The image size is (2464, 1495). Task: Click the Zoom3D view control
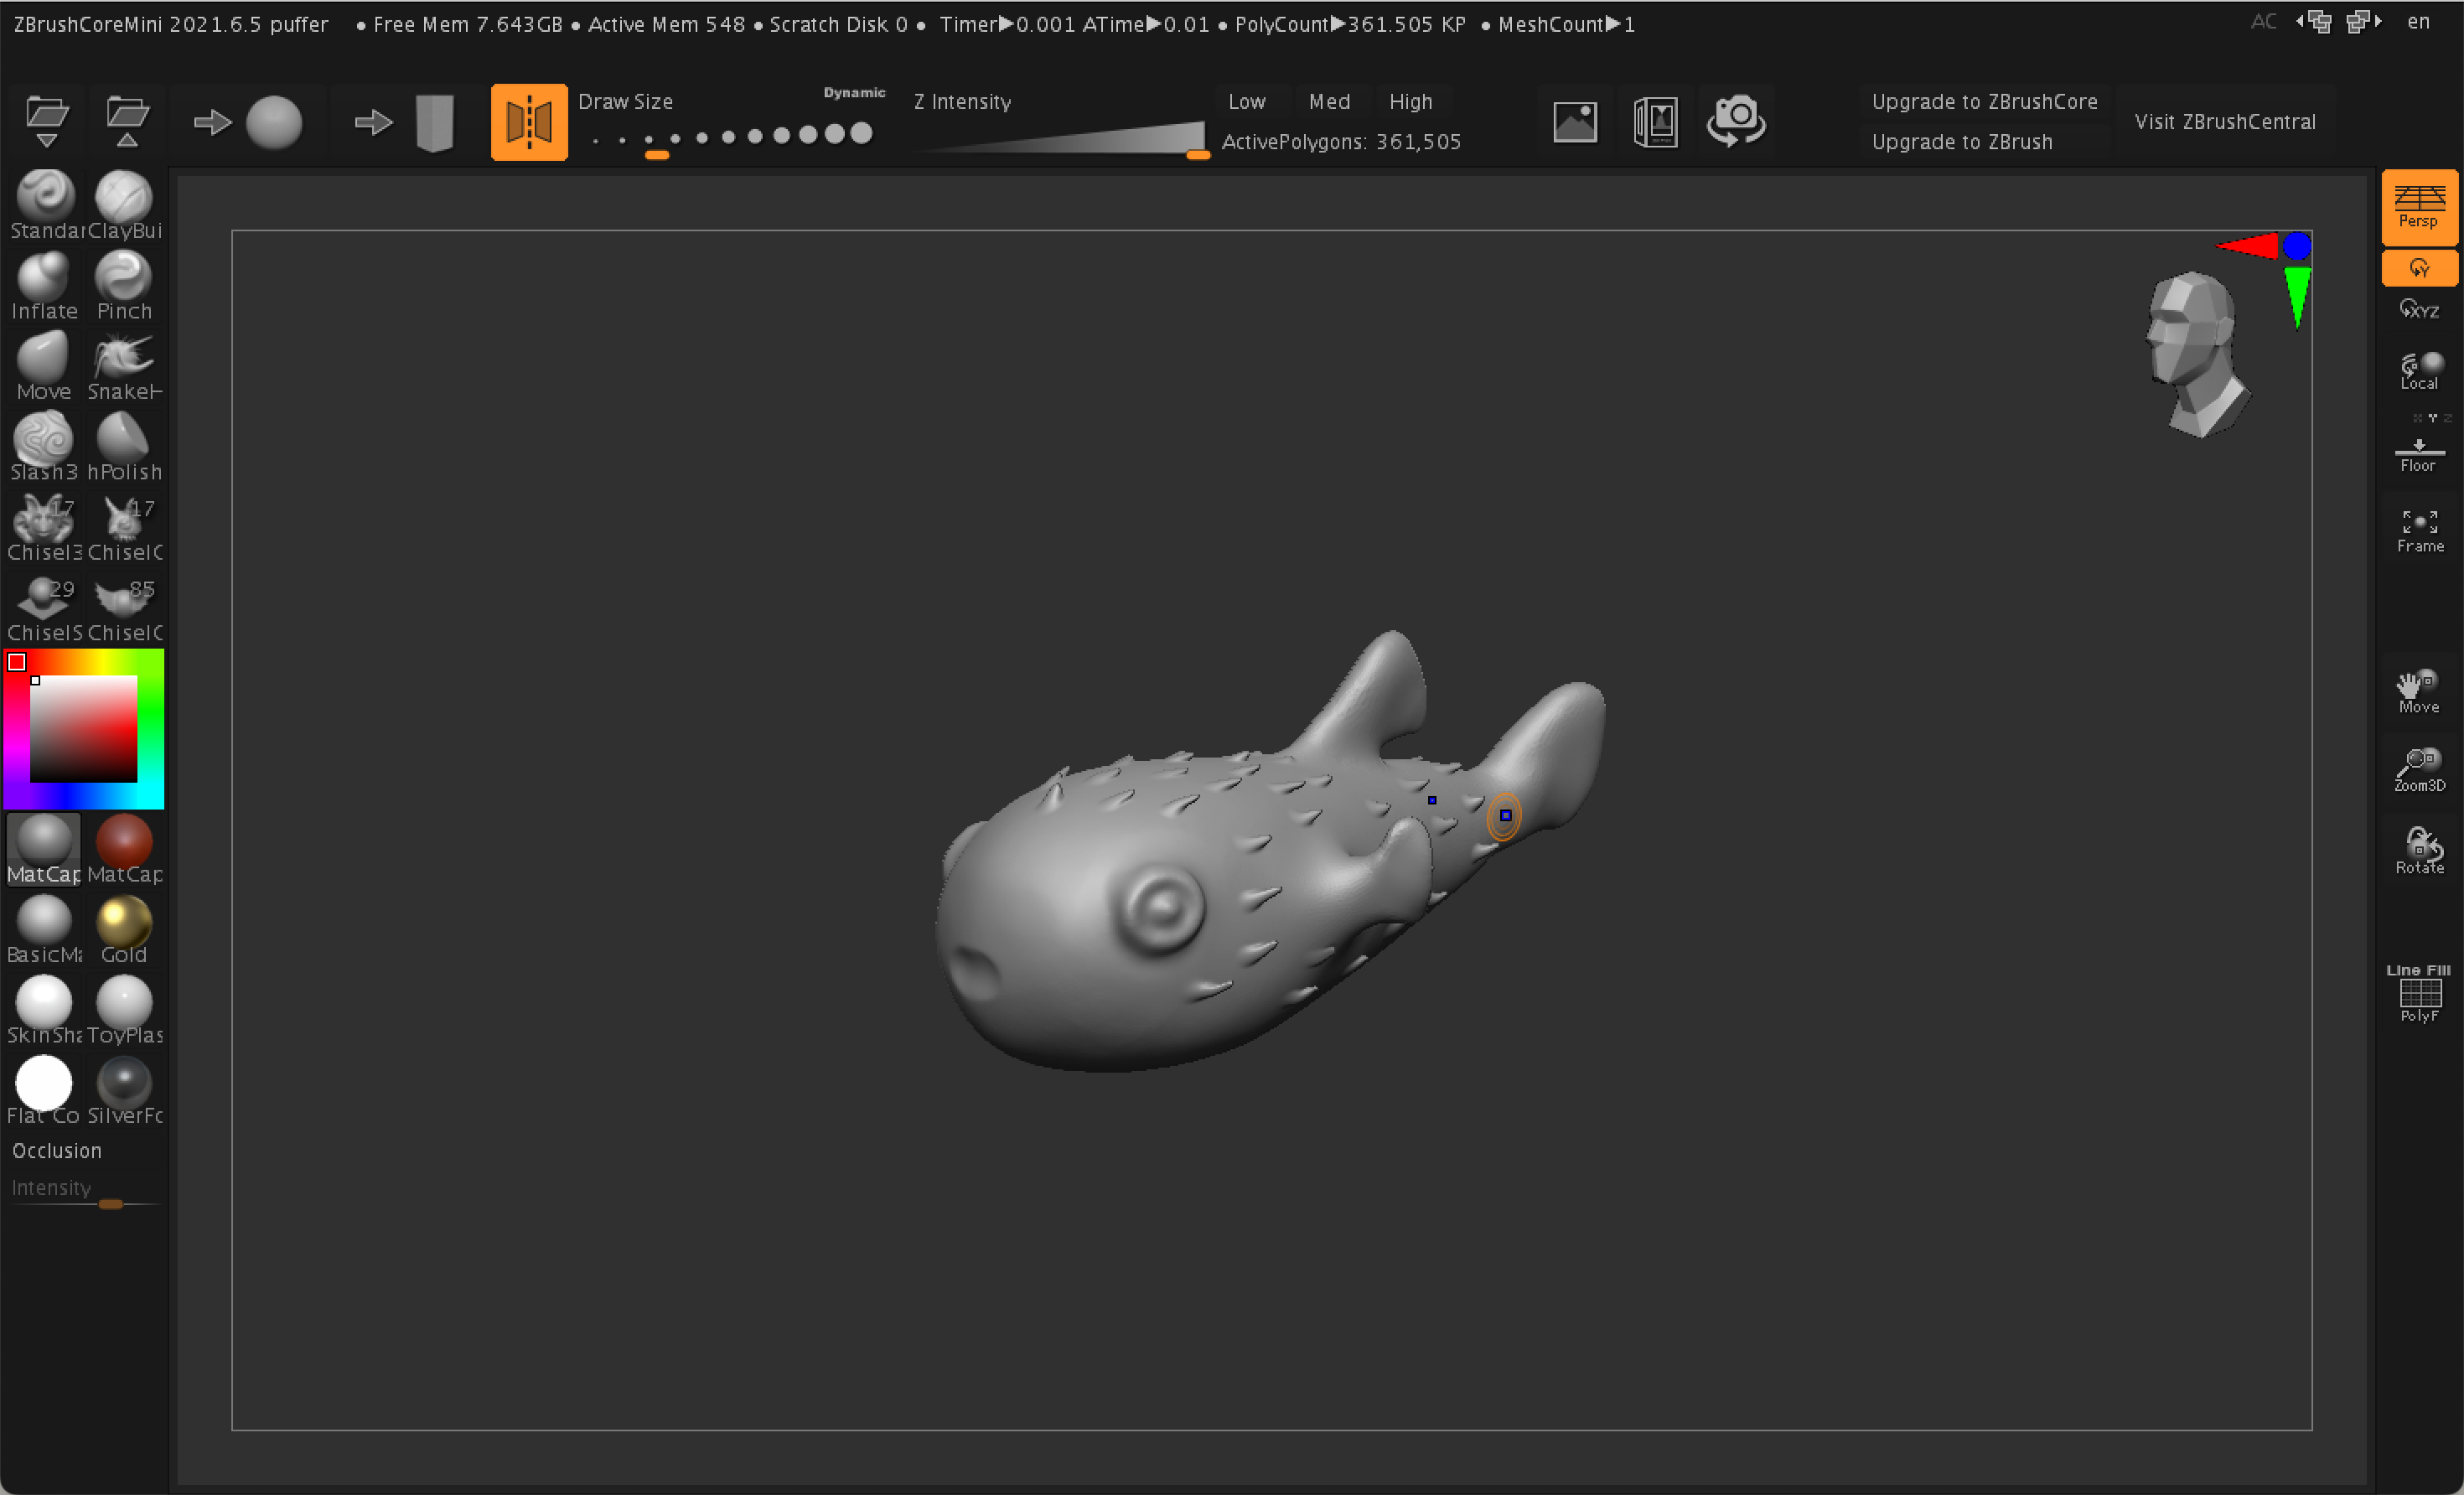(2419, 771)
